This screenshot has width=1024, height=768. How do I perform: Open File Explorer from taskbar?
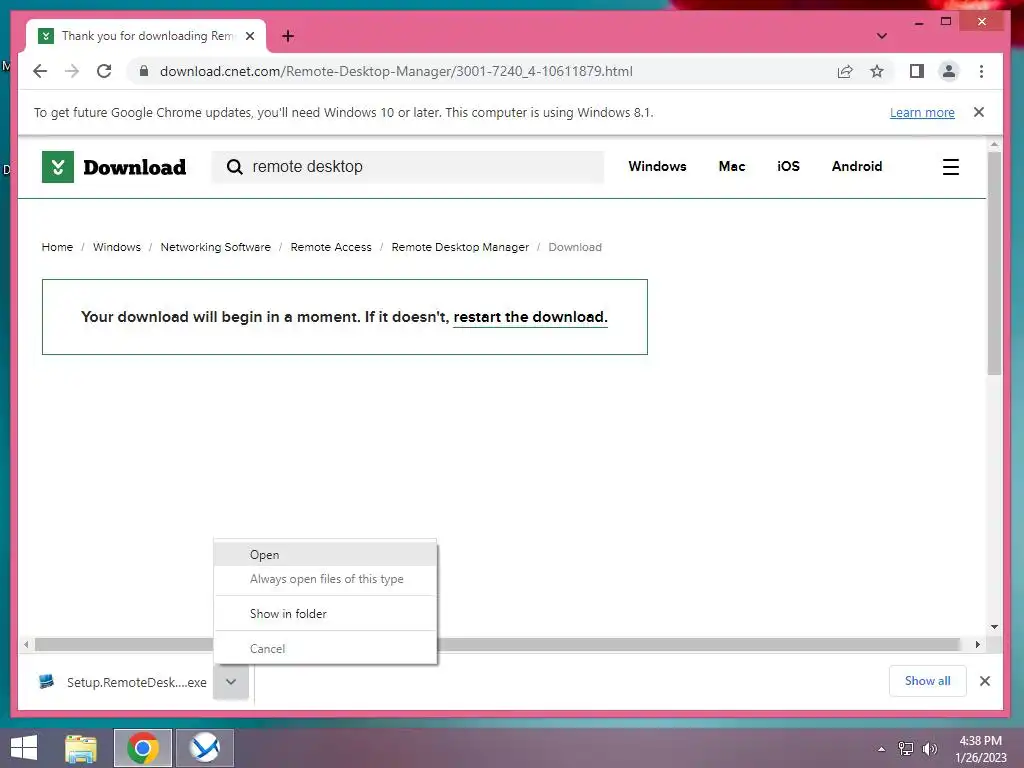click(81, 748)
